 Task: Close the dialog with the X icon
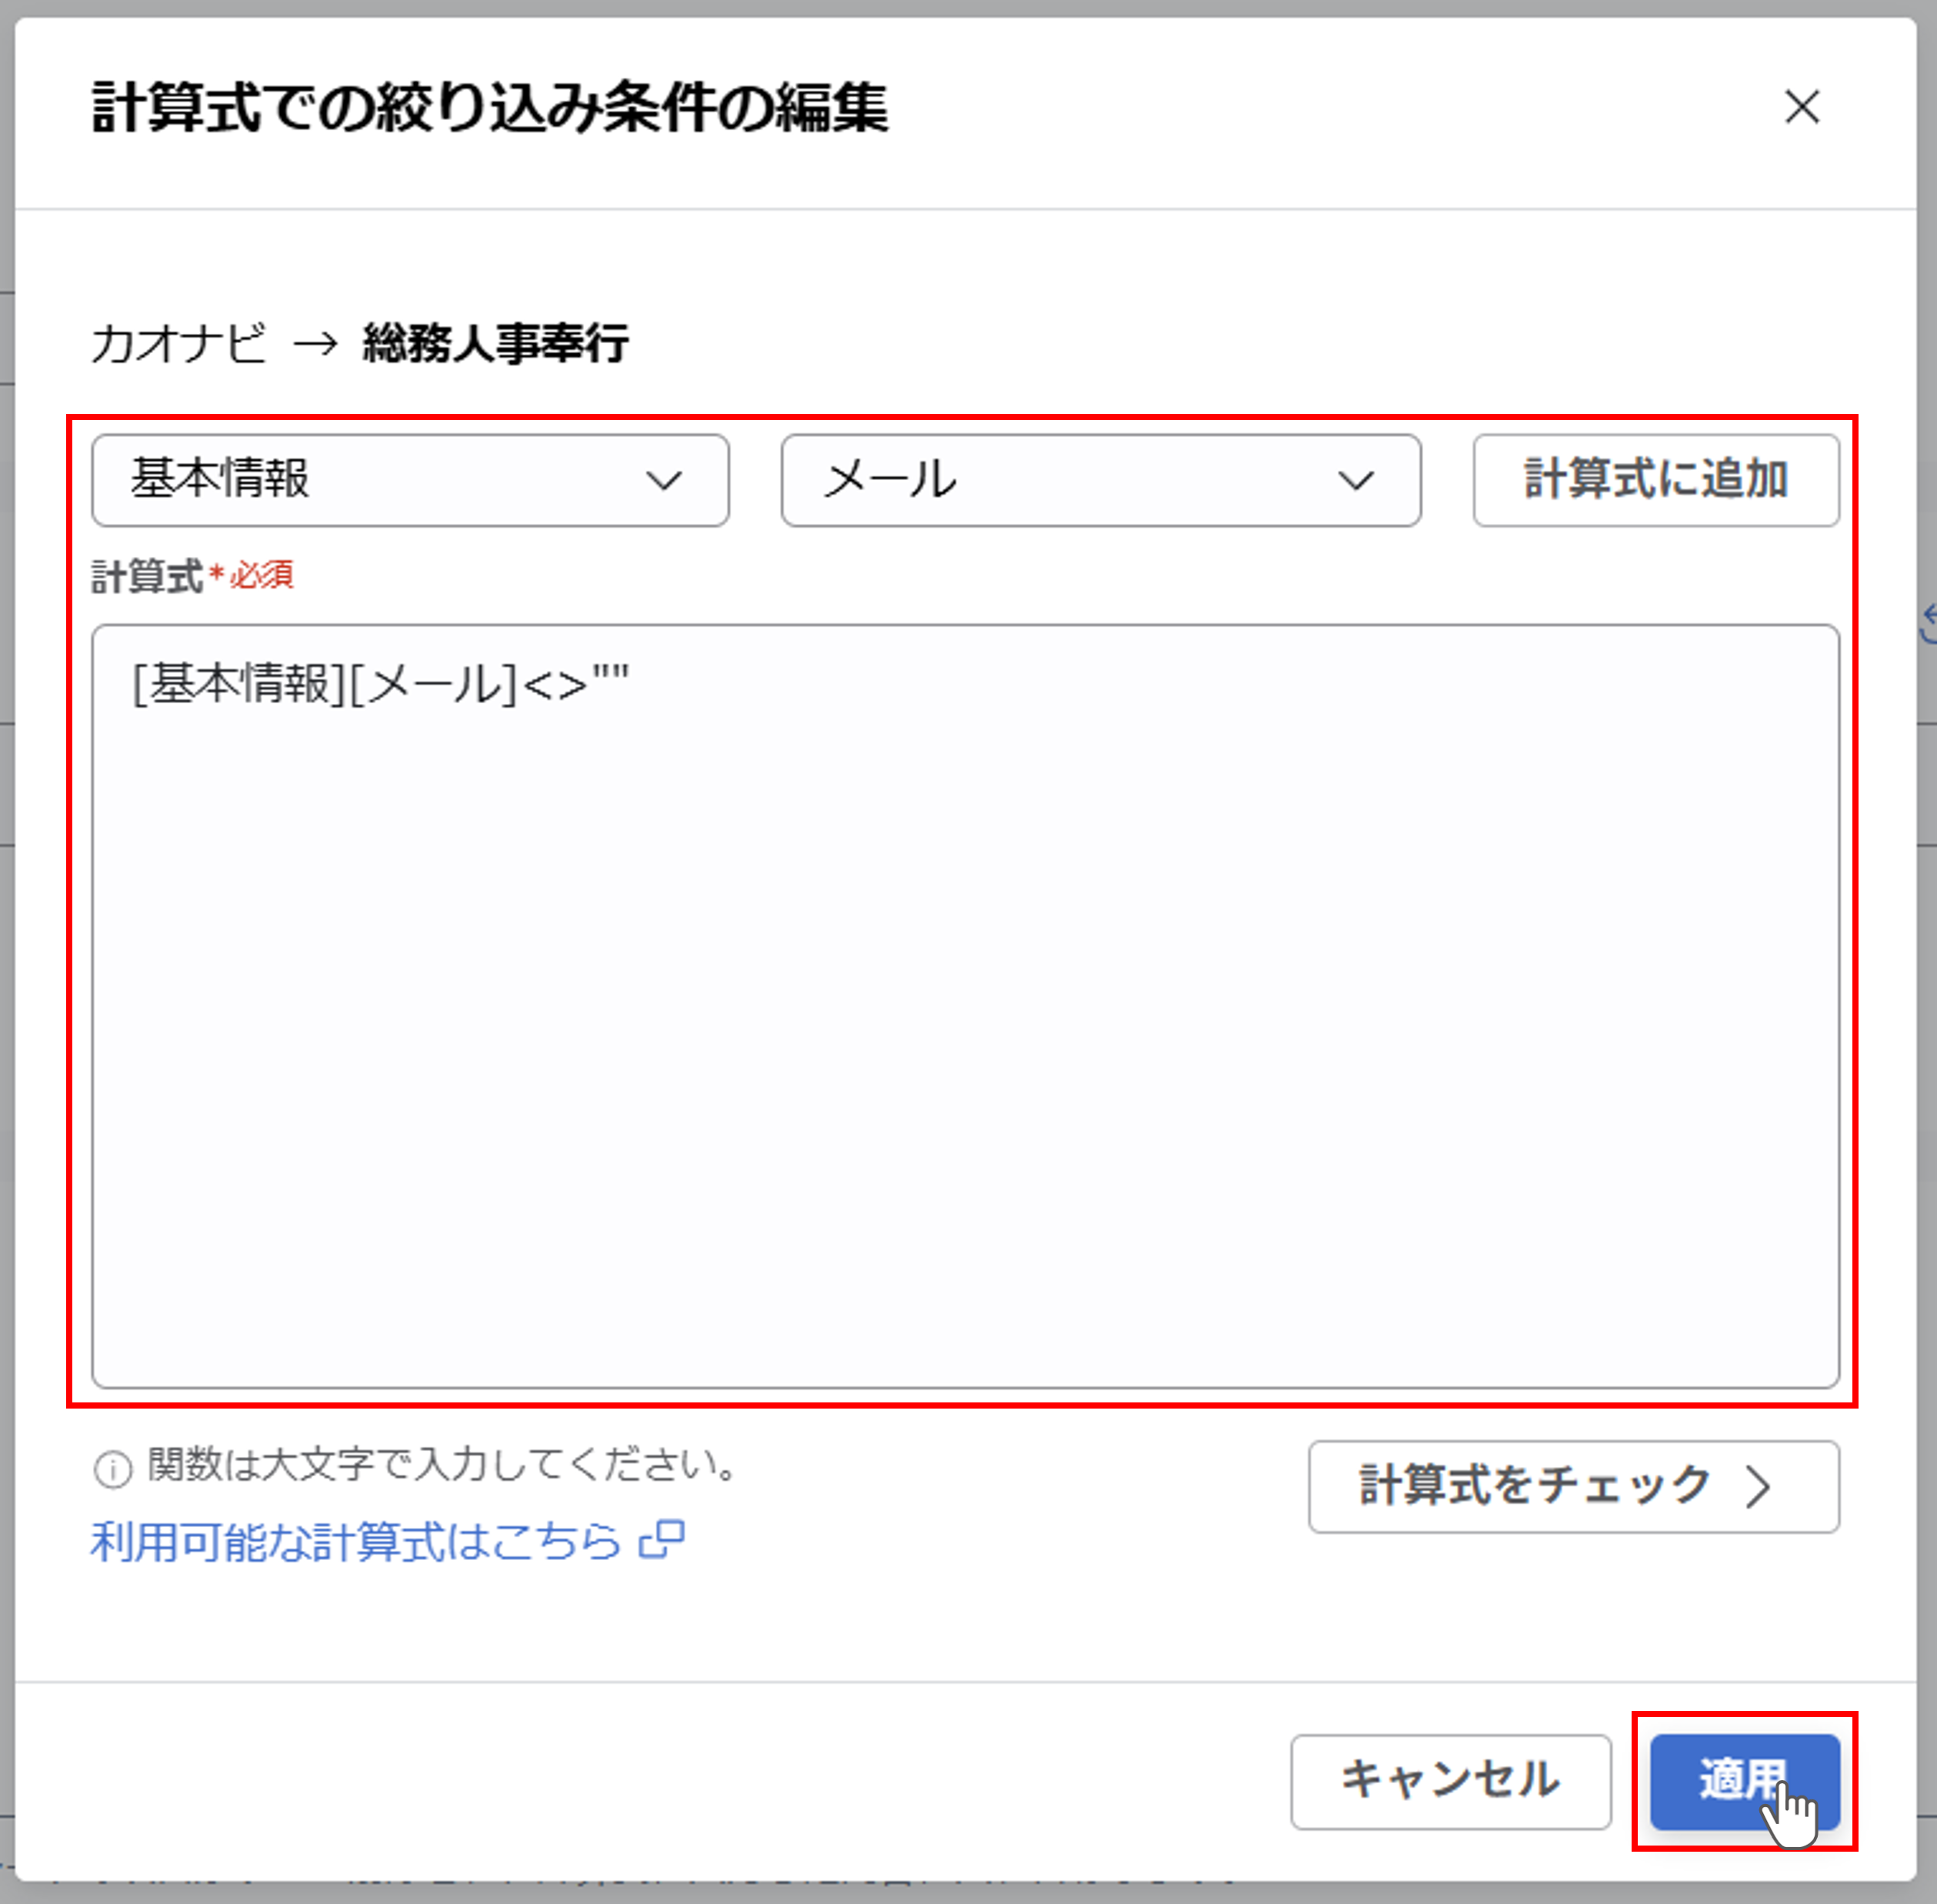1802,107
